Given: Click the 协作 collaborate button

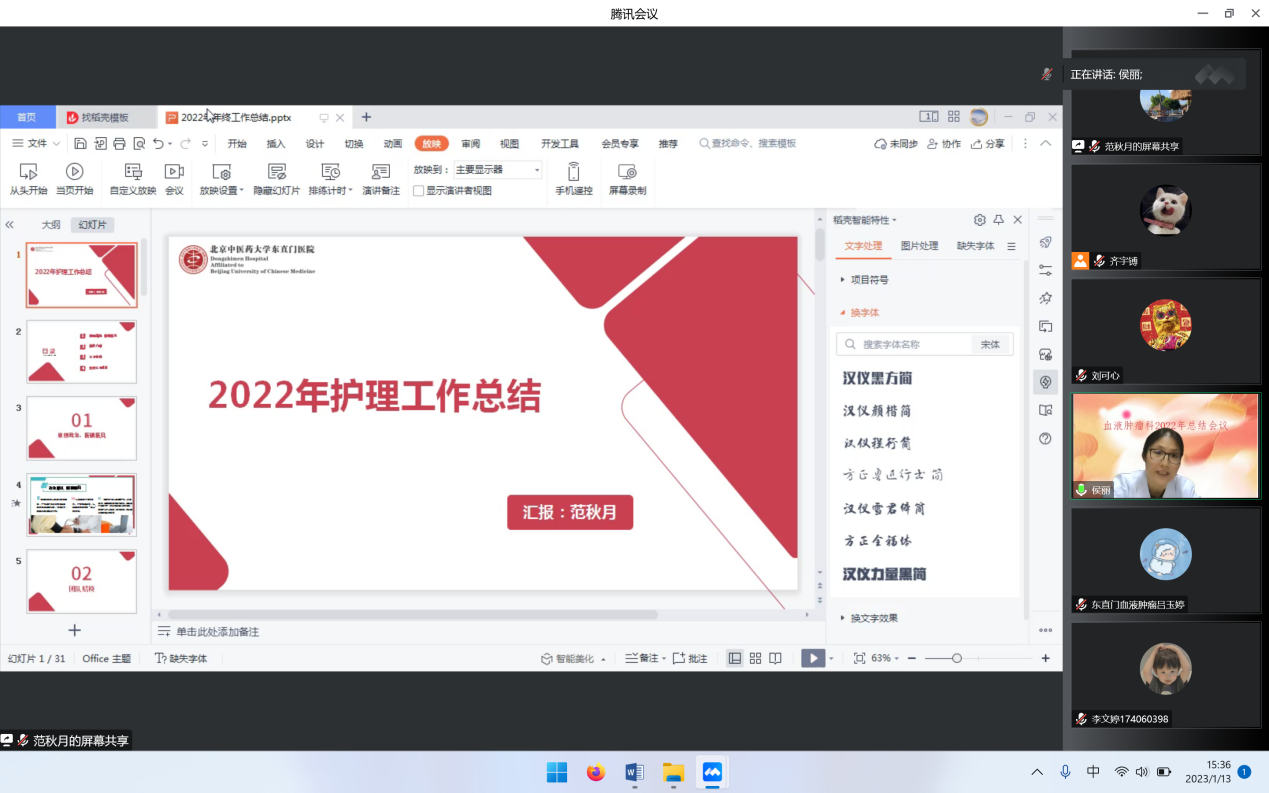Looking at the screenshot, I should click(944, 144).
